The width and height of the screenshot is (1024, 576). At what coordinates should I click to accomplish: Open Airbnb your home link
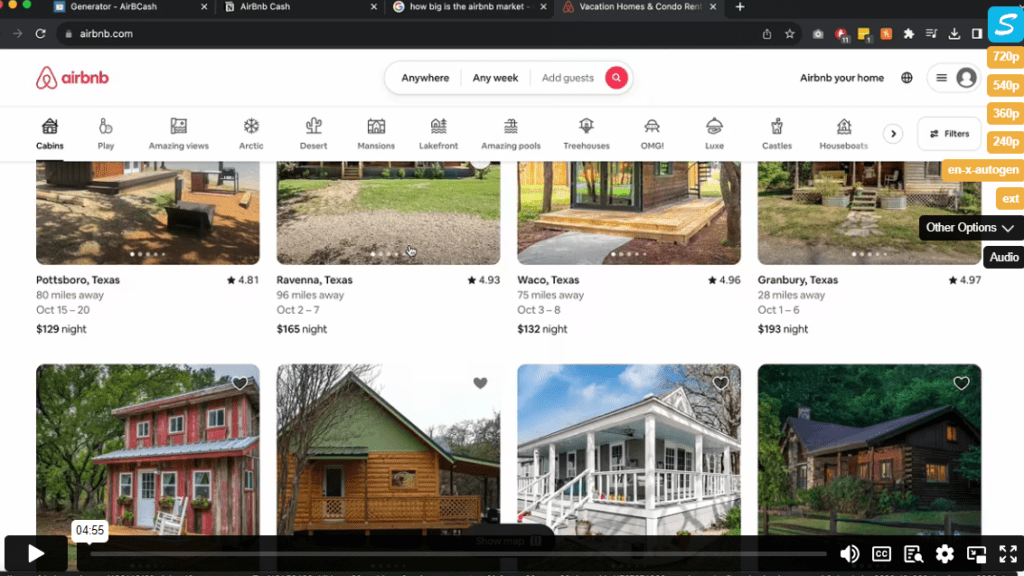(842, 78)
